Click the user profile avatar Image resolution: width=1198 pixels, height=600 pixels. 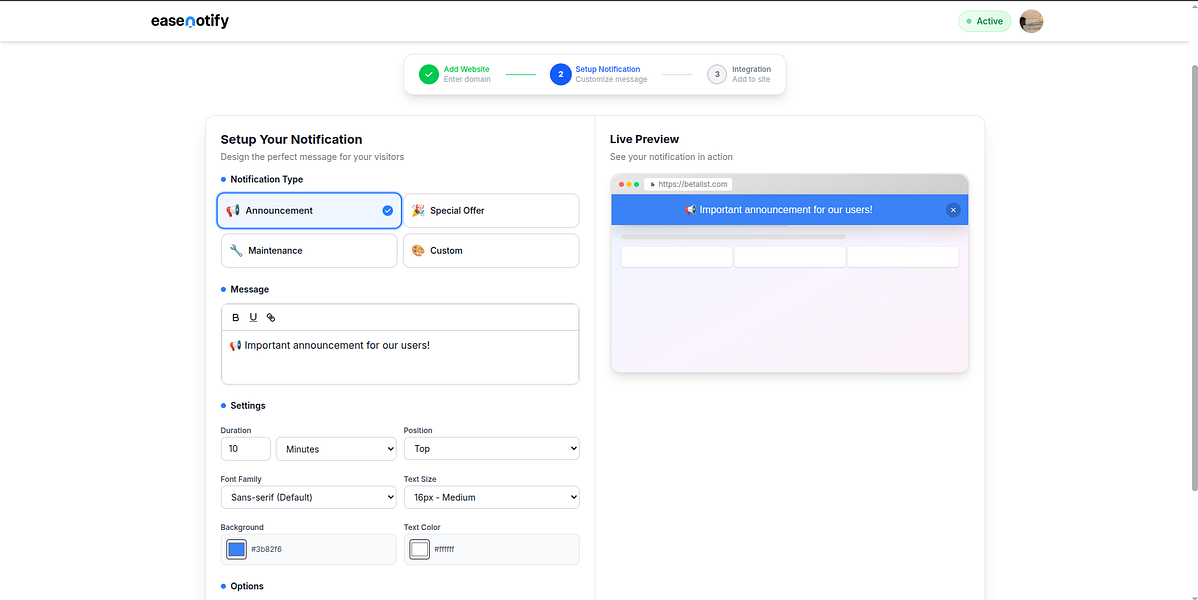pyautogui.click(x=1031, y=21)
